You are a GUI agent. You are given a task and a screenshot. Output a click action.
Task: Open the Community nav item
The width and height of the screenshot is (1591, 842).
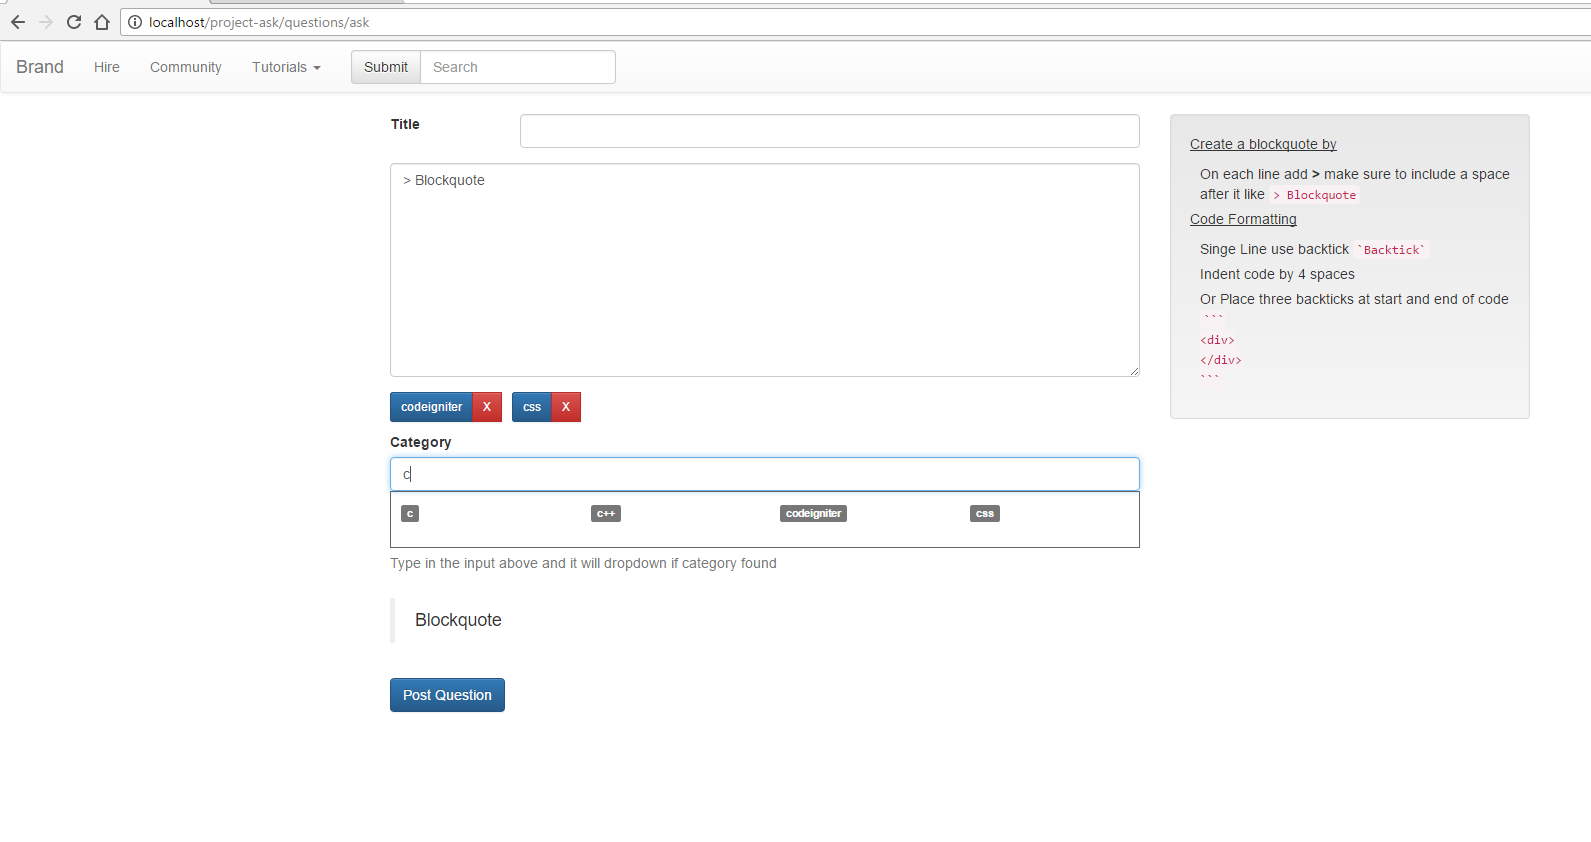pos(186,67)
